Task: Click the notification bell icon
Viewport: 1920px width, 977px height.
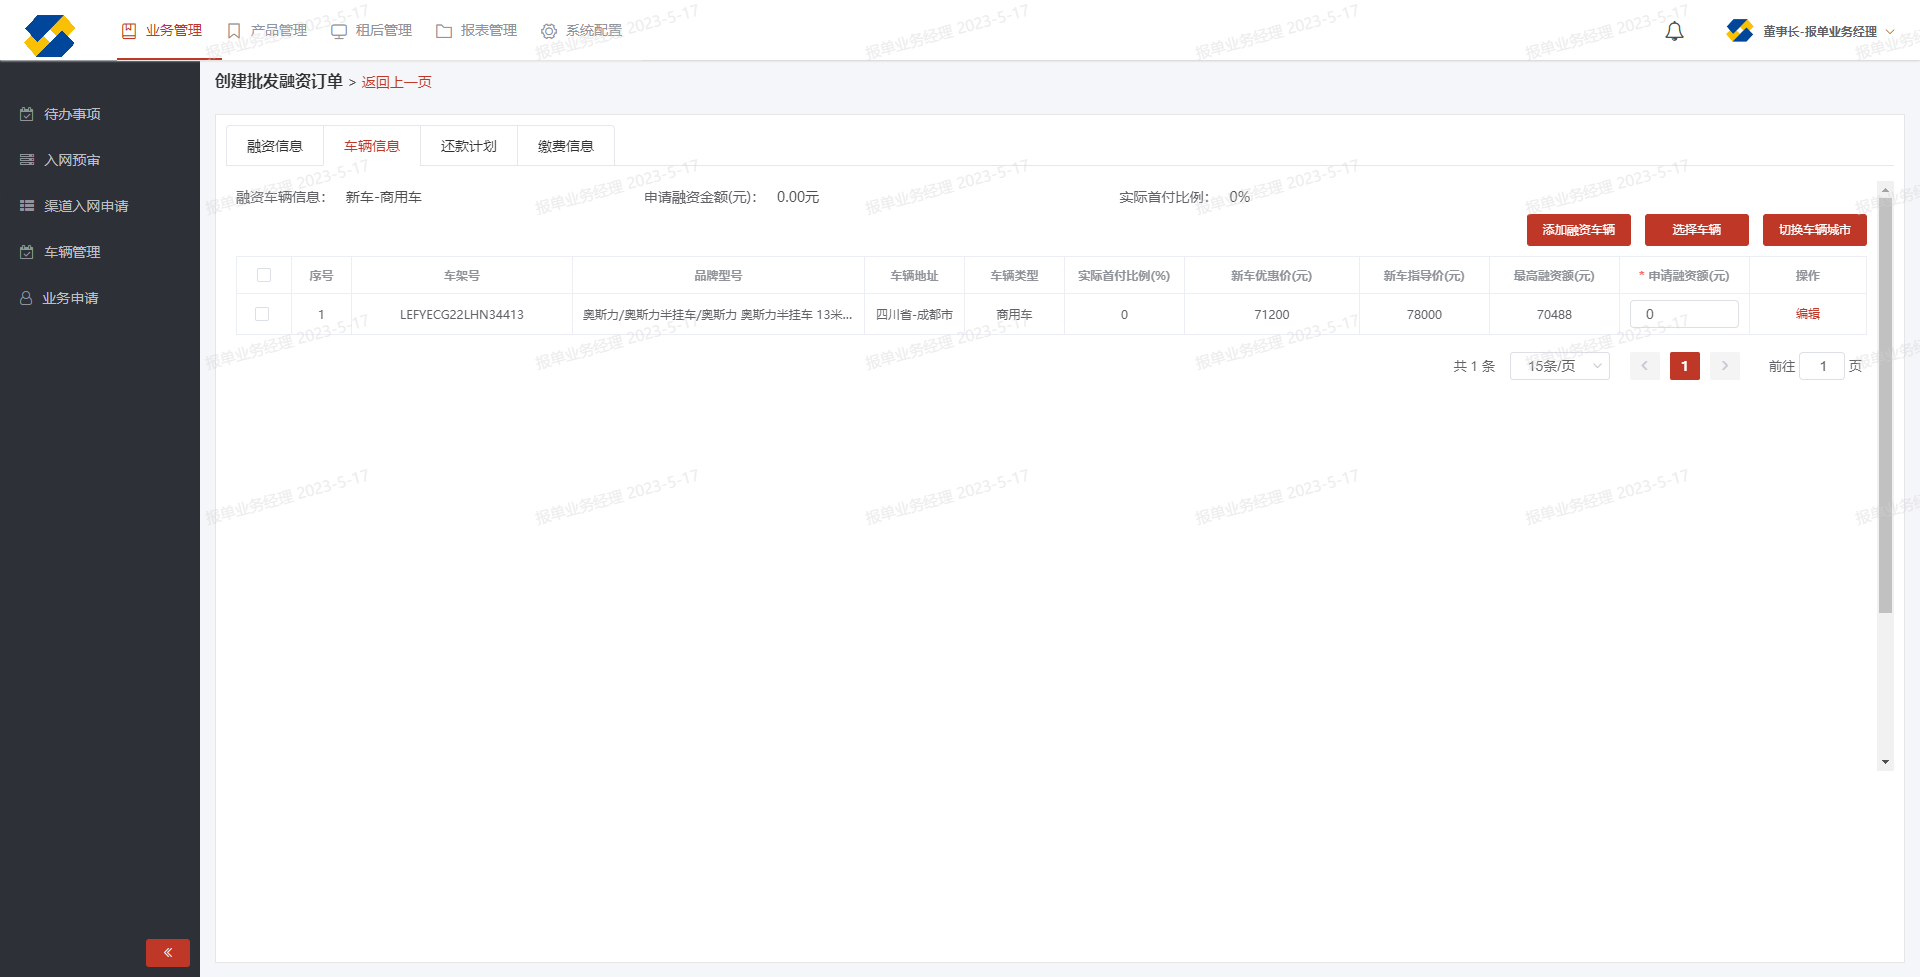Action: (1674, 31)
